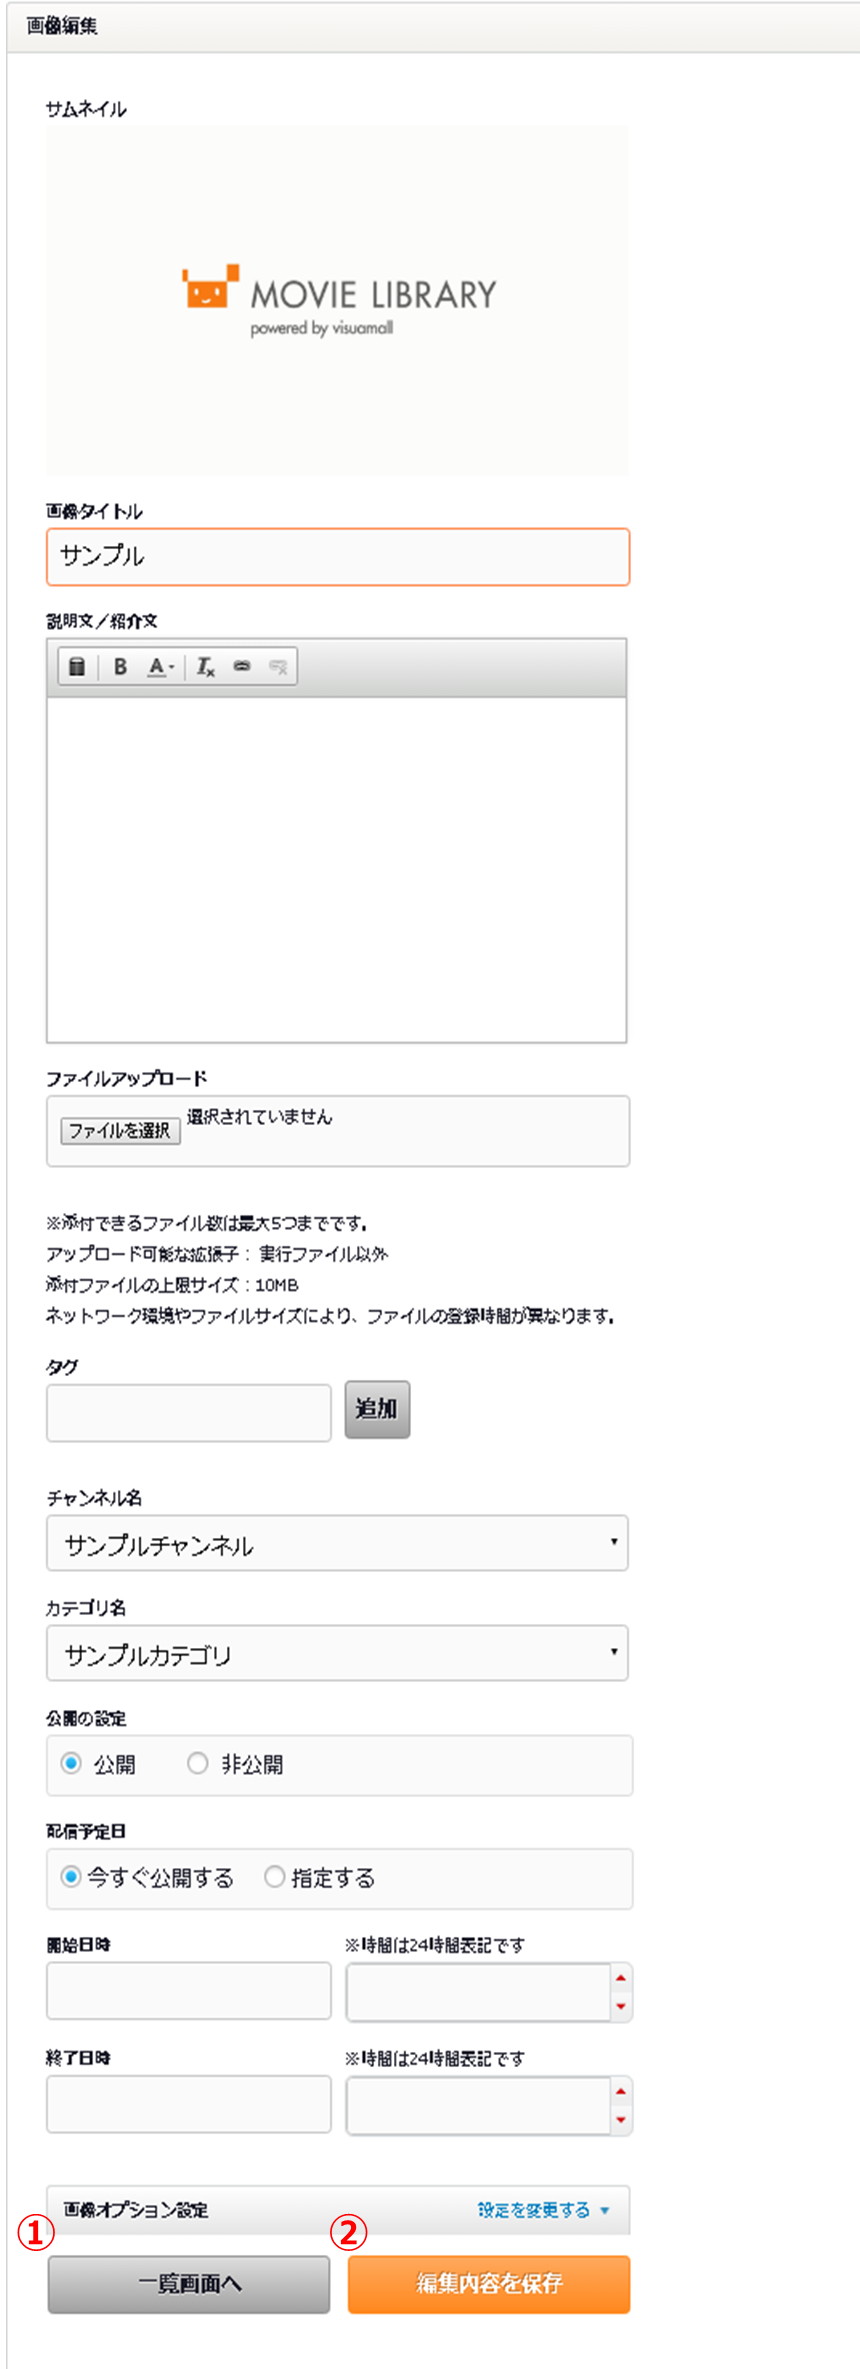Open the text color picker
Viewport: 860px width, 2369px height.
160,666
